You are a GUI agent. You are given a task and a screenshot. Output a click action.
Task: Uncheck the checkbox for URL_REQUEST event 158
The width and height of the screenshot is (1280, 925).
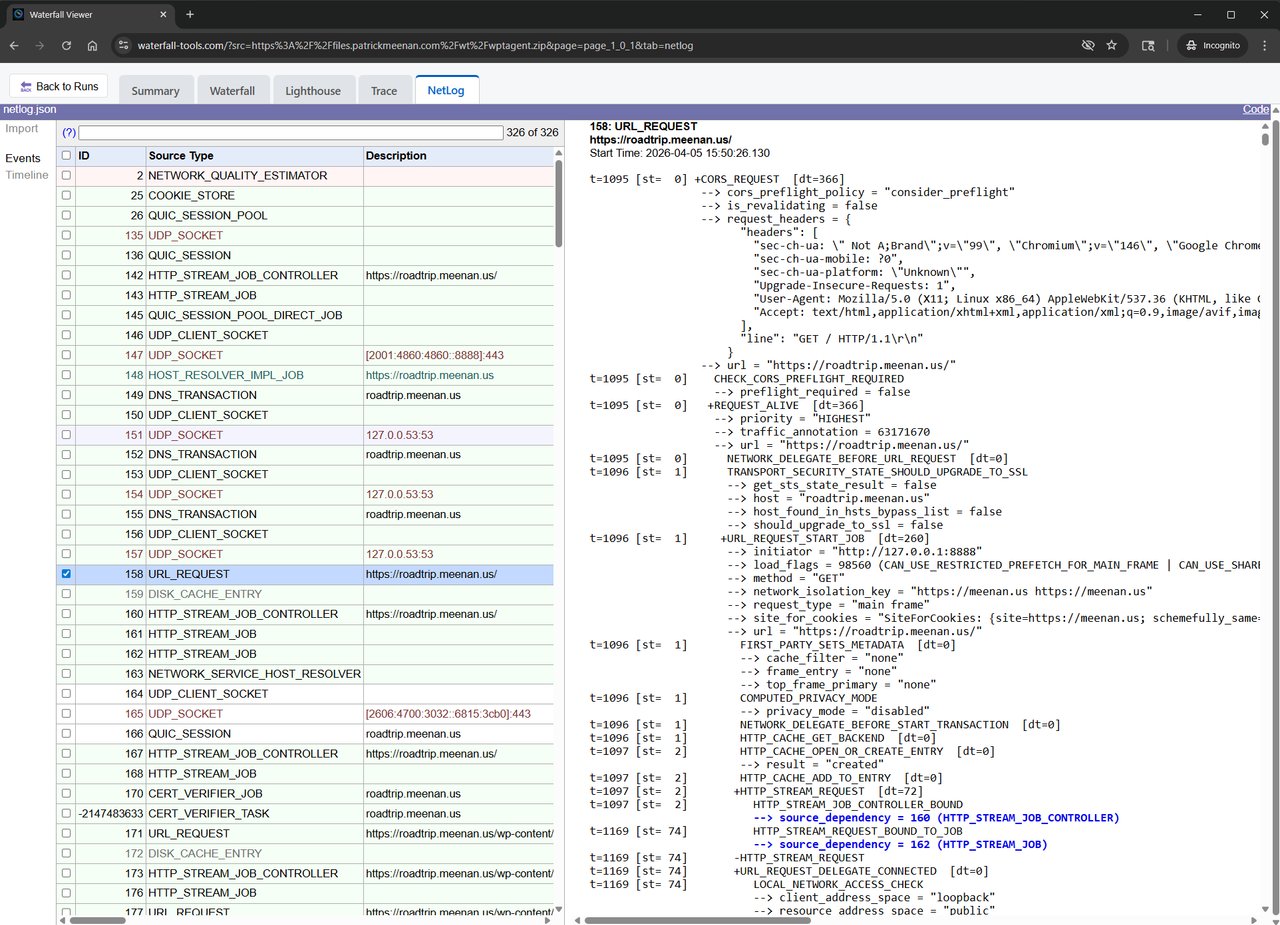click(x=65, y=574)
